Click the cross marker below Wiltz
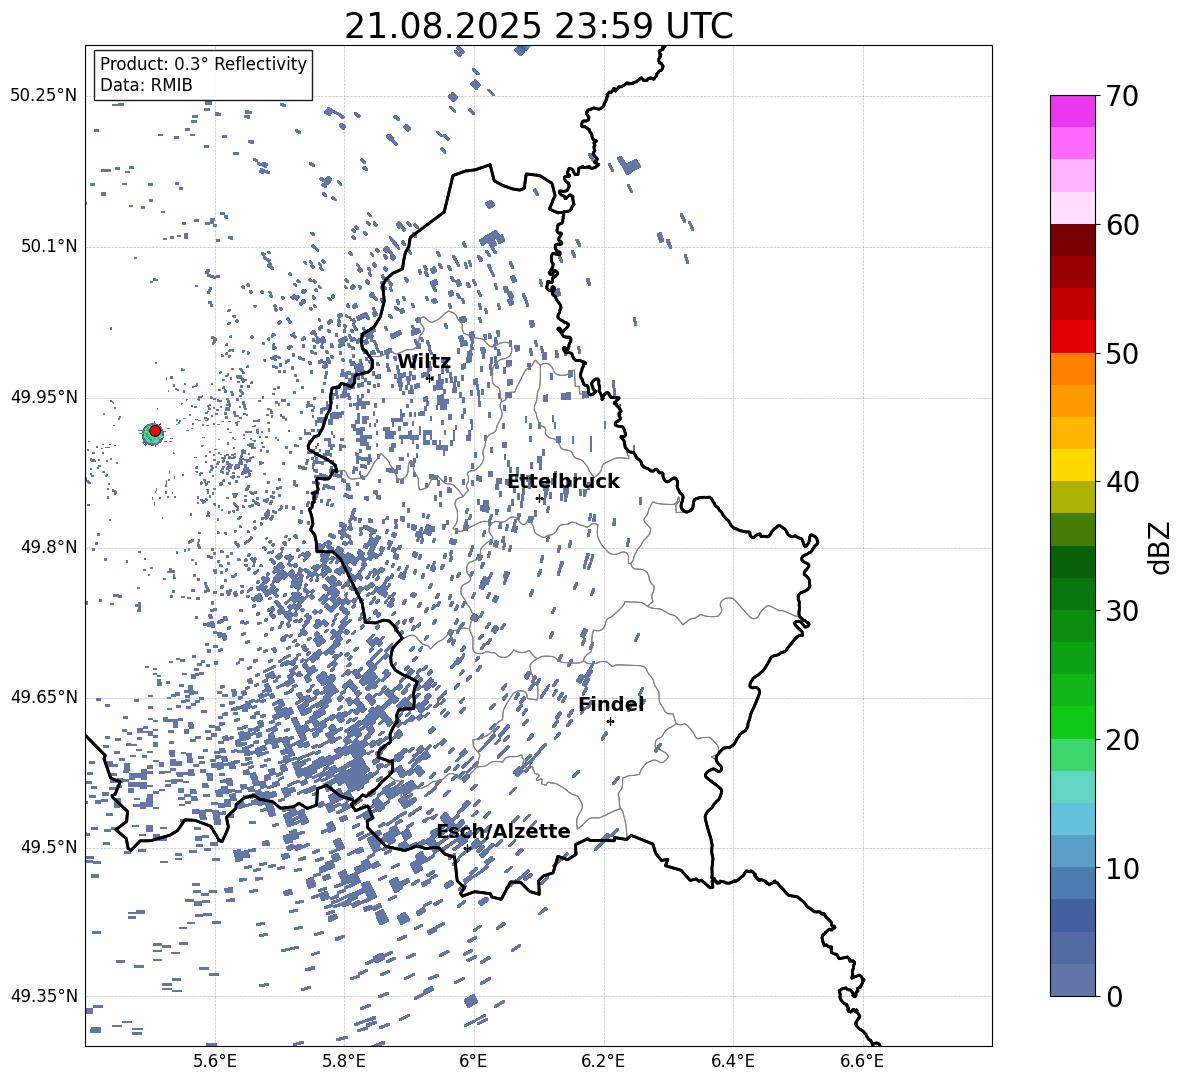This screenshot has width=1184, height=1081. click(x=430, y=378)
